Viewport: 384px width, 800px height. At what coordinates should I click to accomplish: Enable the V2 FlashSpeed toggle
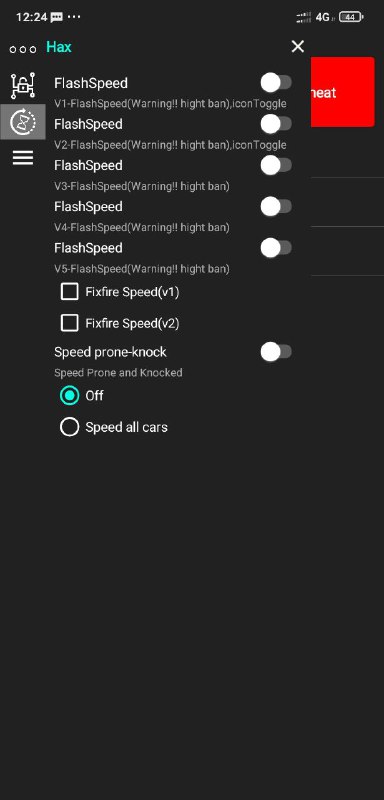(x=276, y=123)
